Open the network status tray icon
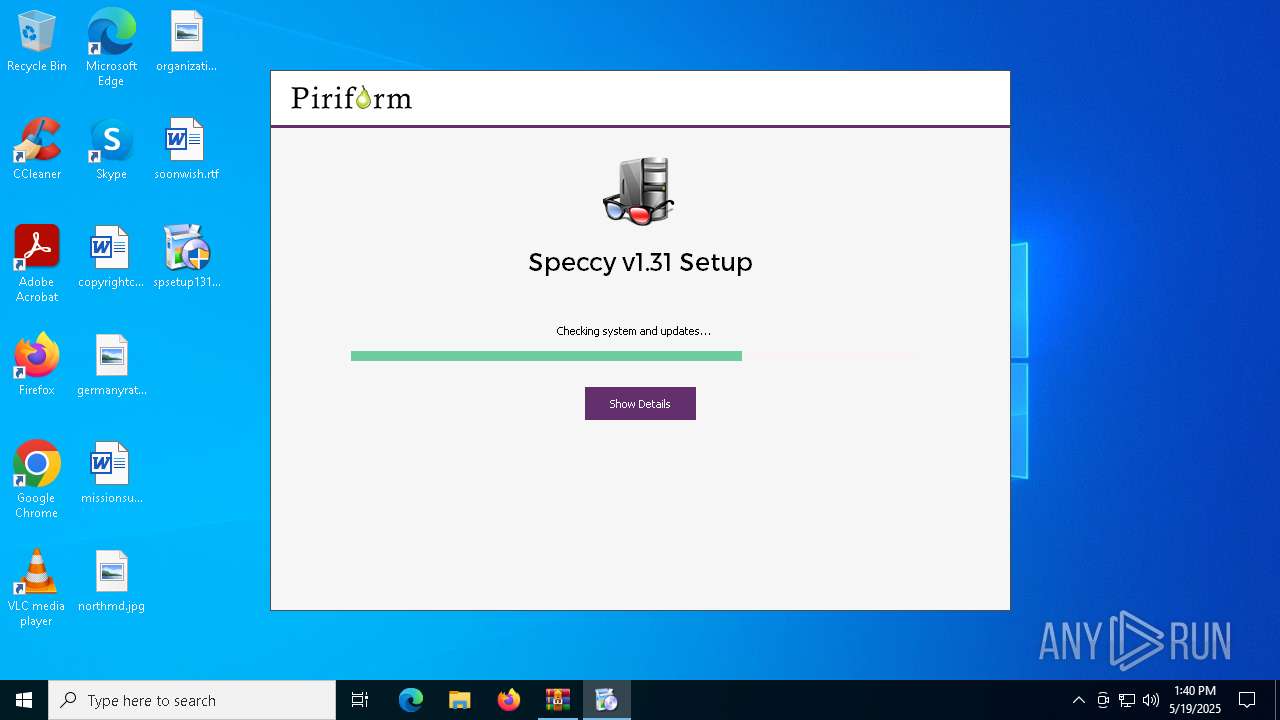 (1127, 700)
